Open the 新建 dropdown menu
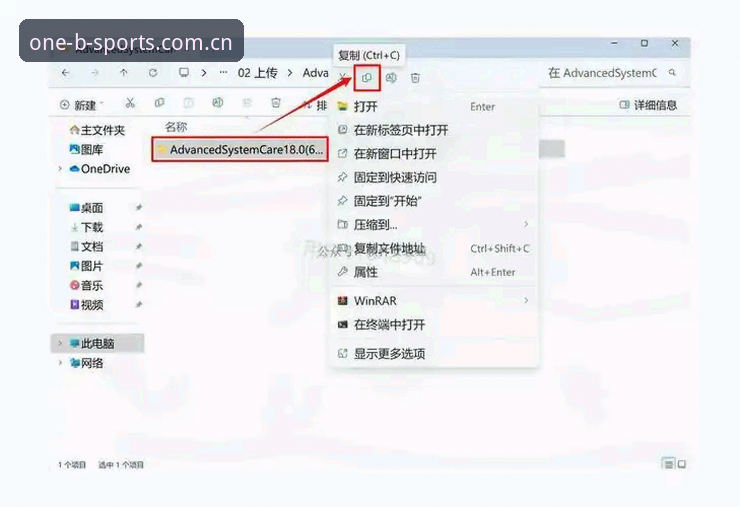The image size is (740, 507). point(82,105)
